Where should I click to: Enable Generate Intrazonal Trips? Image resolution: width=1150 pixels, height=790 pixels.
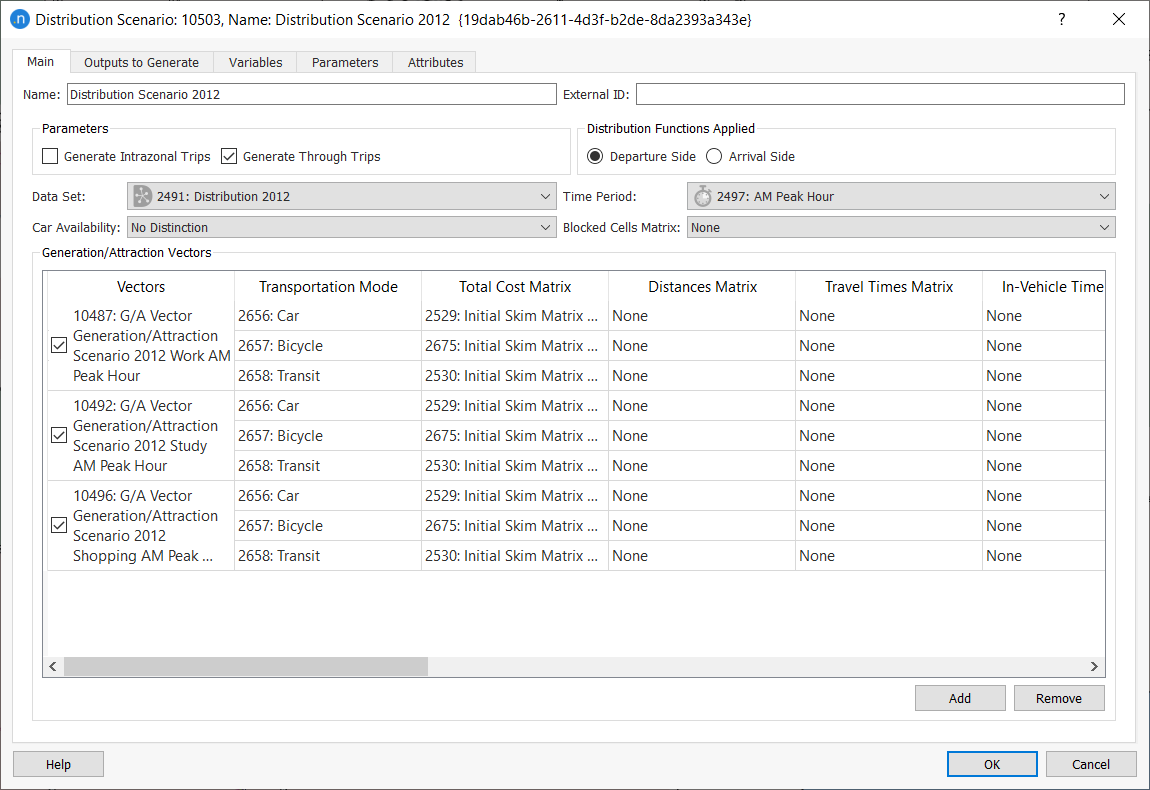click(50, 156)
